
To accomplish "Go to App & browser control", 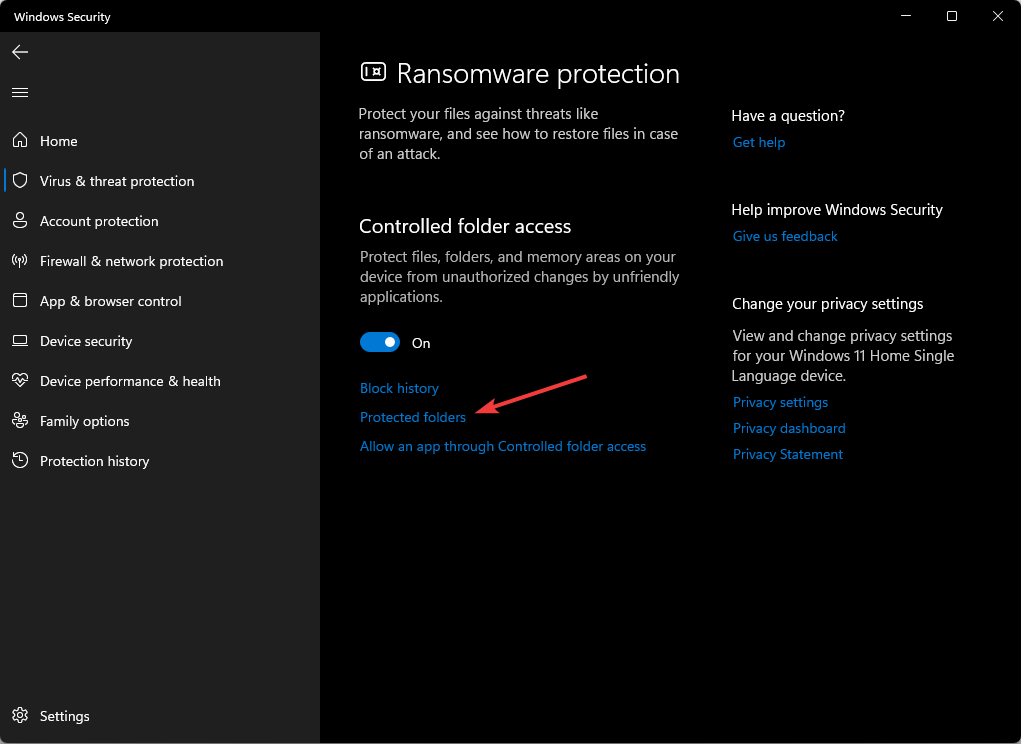I will pos(110,301).
